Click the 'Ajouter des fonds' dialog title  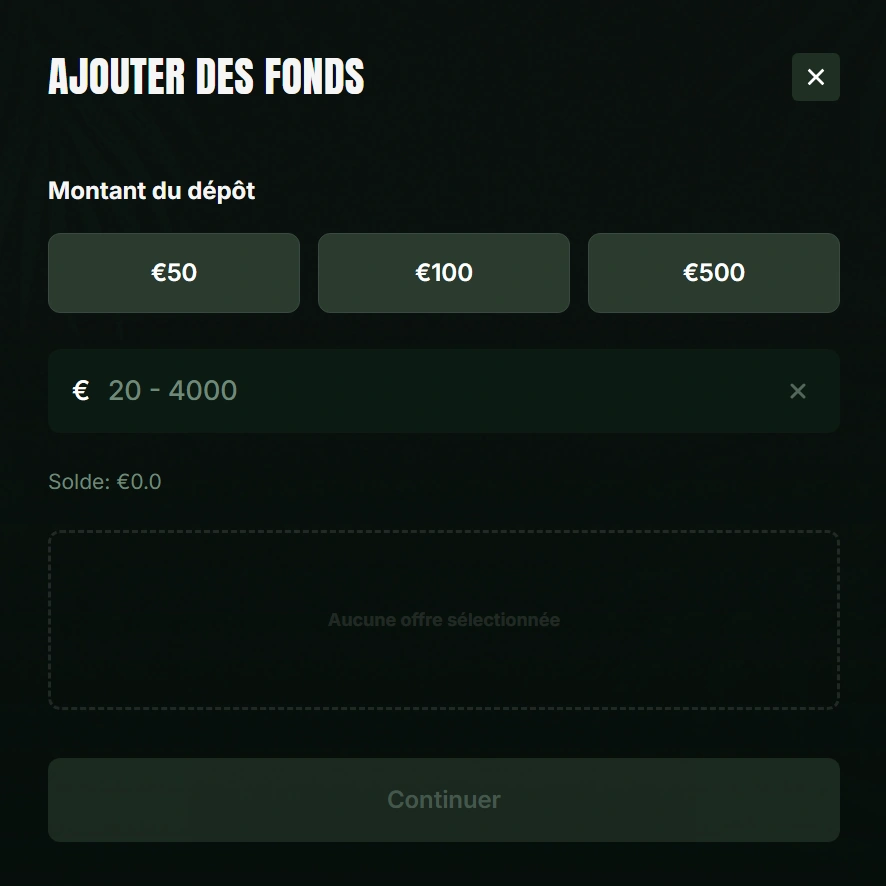(206, 77)
